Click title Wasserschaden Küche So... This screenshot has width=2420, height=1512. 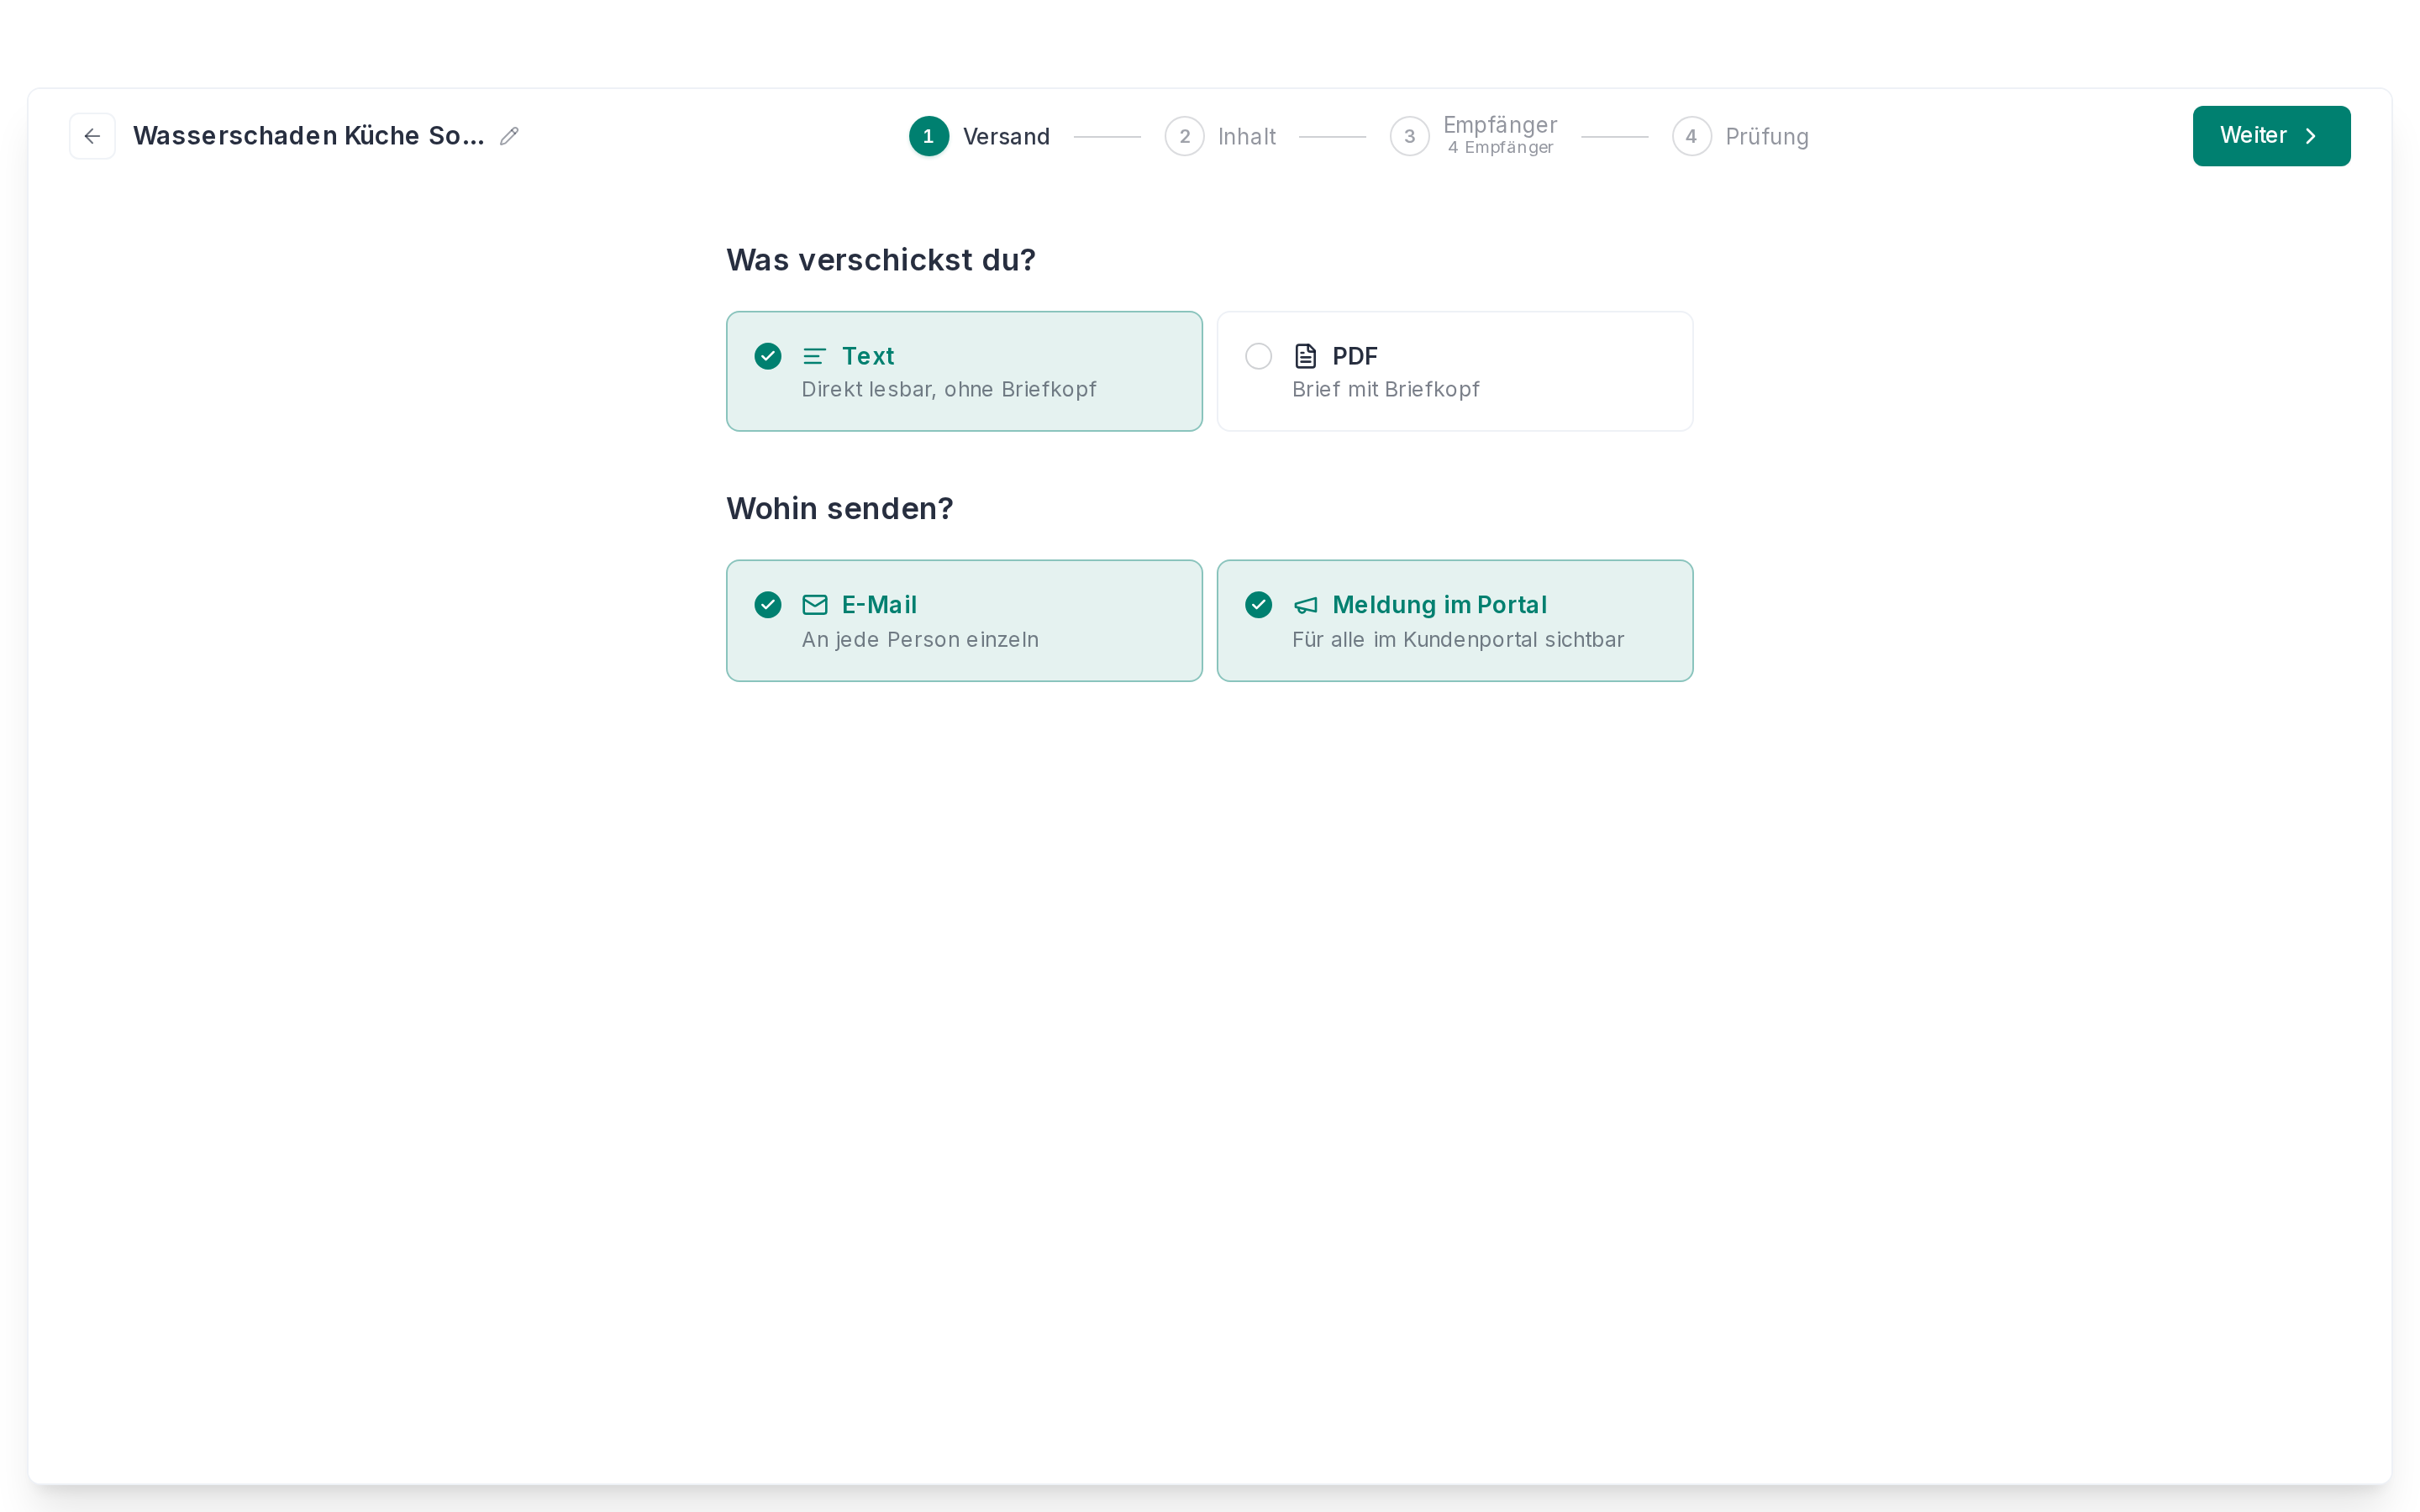point(309,136)
